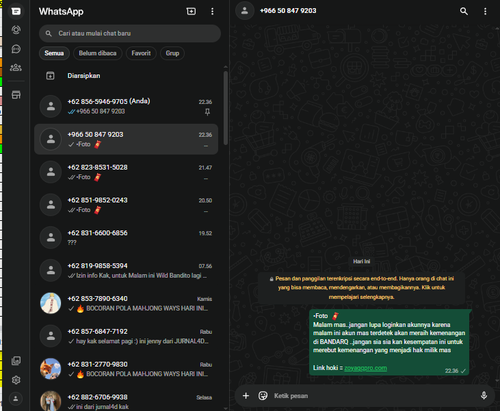Click the Cari atau mulai chat baru field
The height and width of the screenshot is (411, 500).
click(130, 33)
